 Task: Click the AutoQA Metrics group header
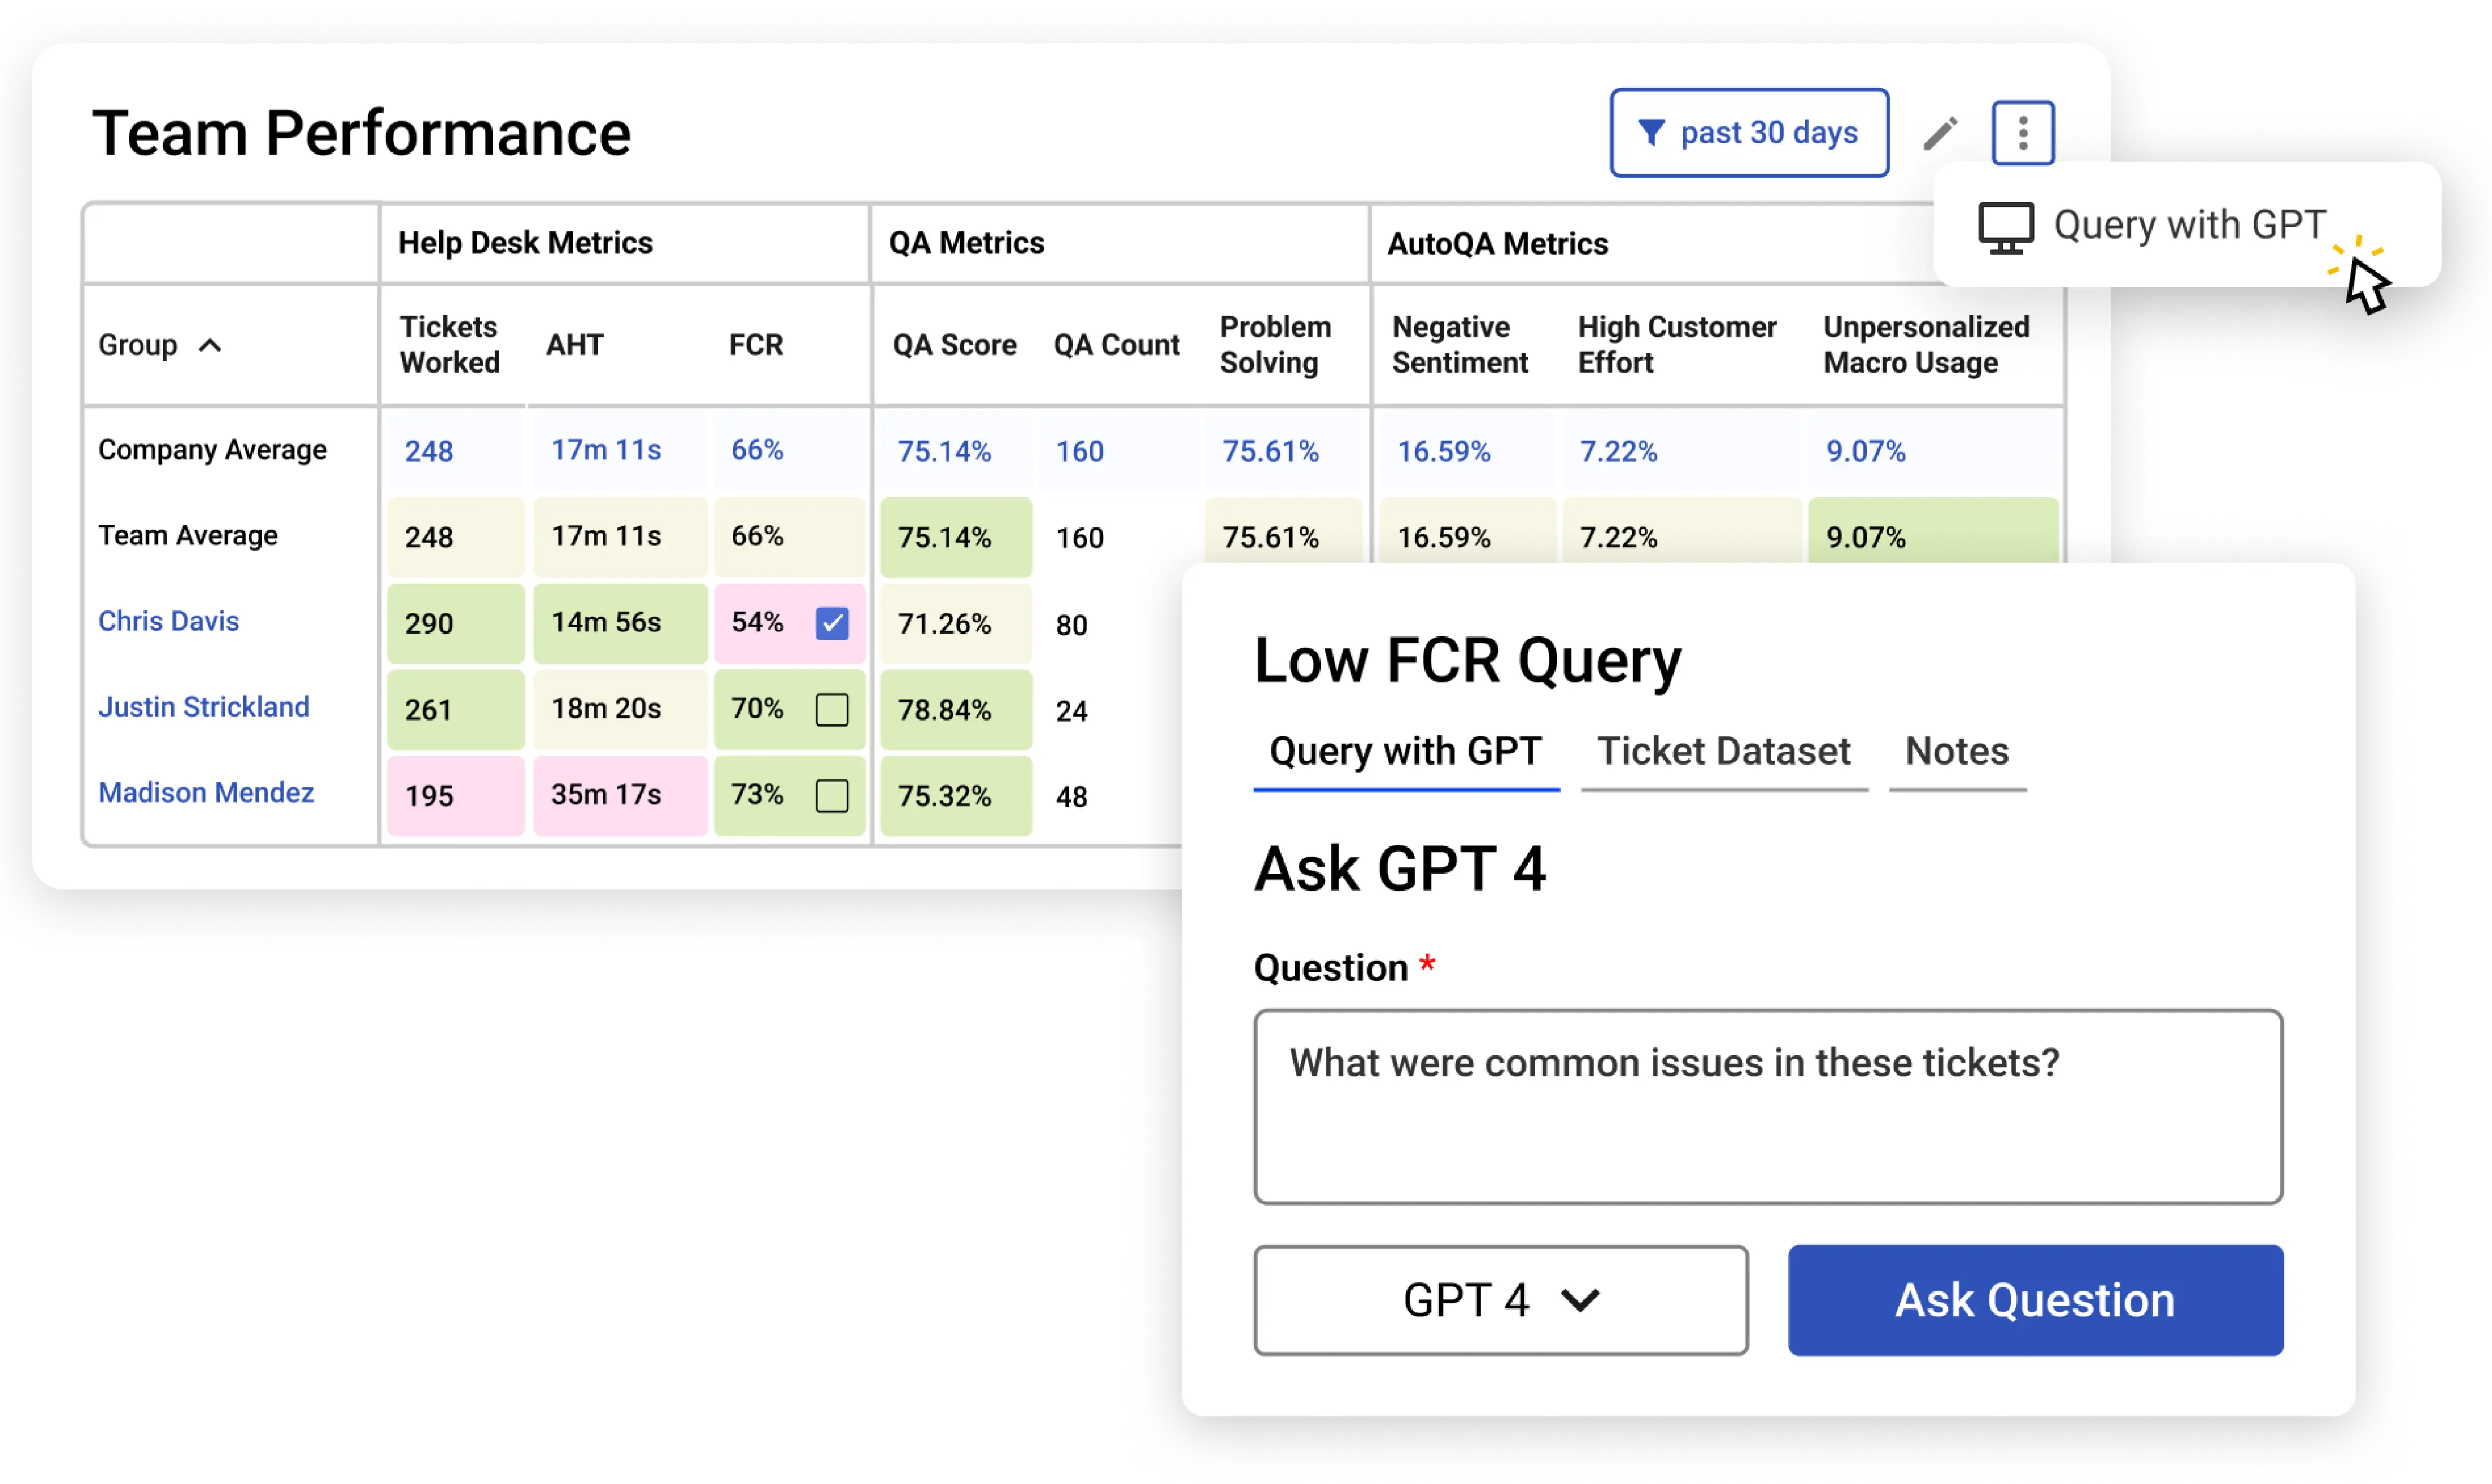click(x=1497, y=244)
